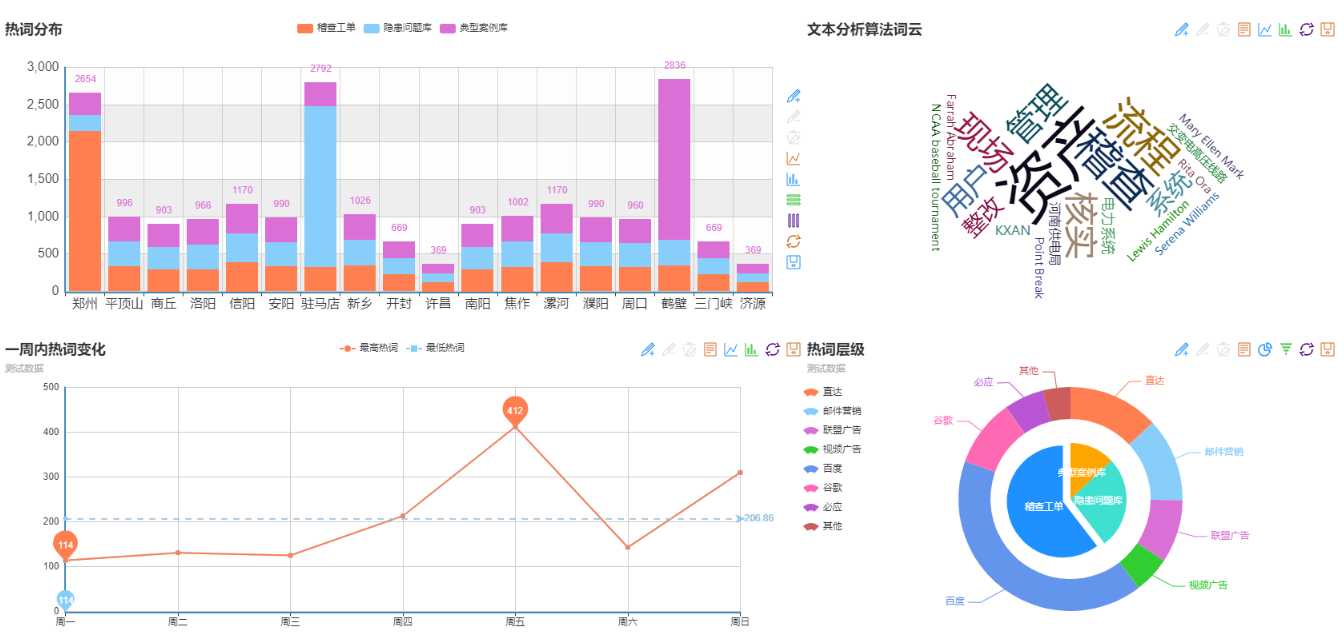Switch word cloud chart to line type
The width and height of the screenshot is (1344, 641).
tap(1265, 29)
